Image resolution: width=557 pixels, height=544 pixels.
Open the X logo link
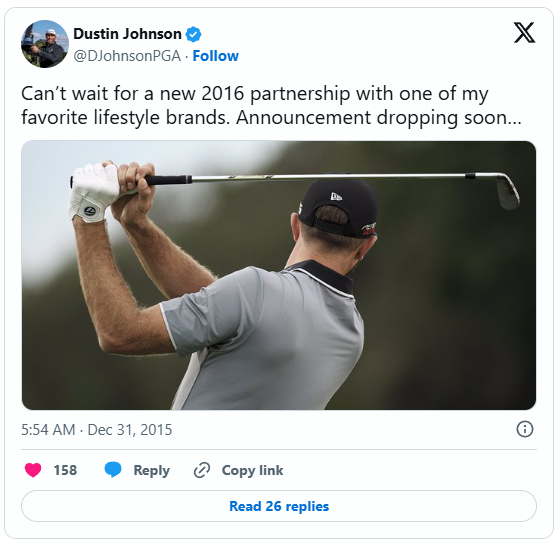tap(524, 32)
